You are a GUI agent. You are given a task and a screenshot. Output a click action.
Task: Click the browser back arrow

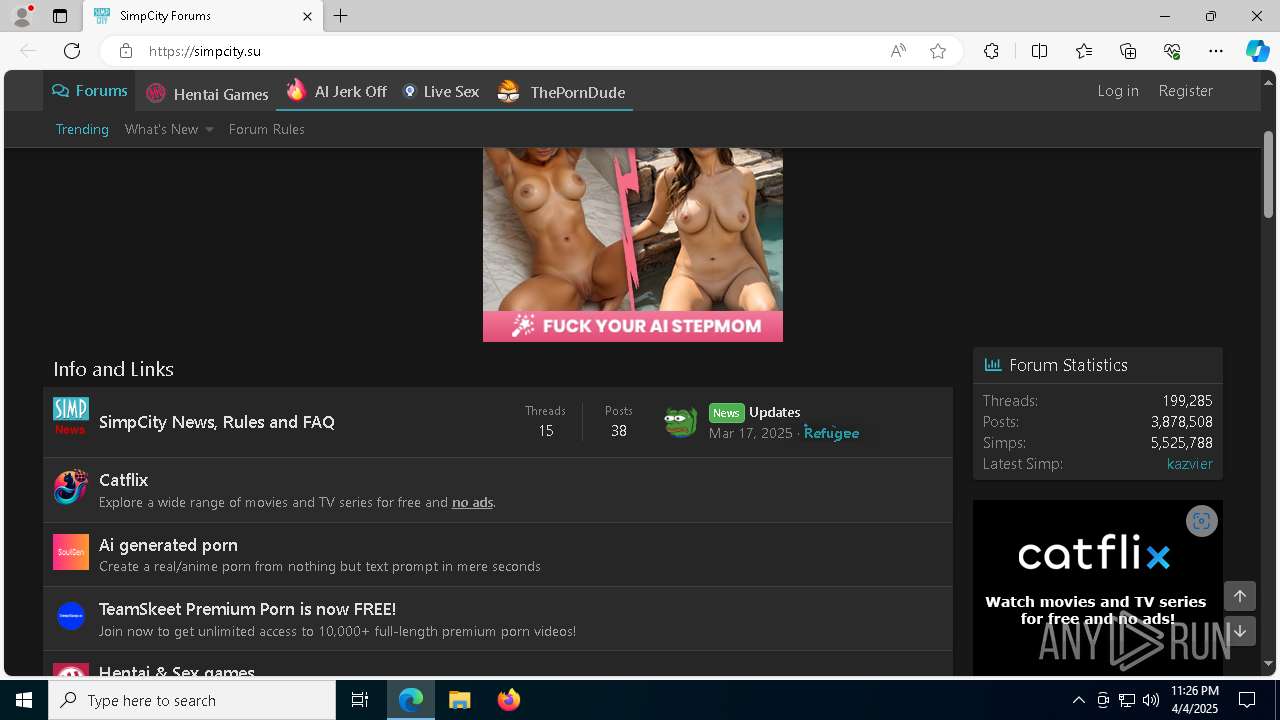(28, 51)
